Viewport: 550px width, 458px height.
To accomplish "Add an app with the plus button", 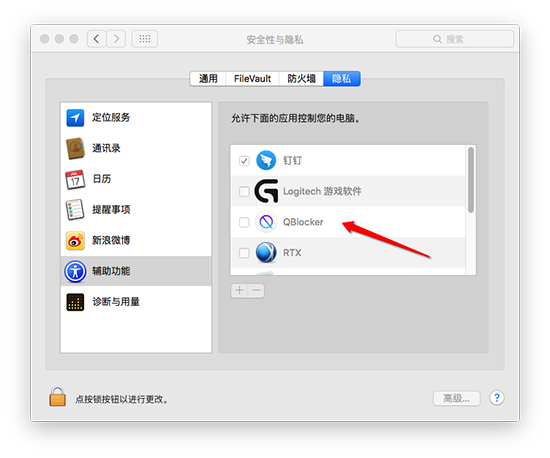I will [239, 291].
